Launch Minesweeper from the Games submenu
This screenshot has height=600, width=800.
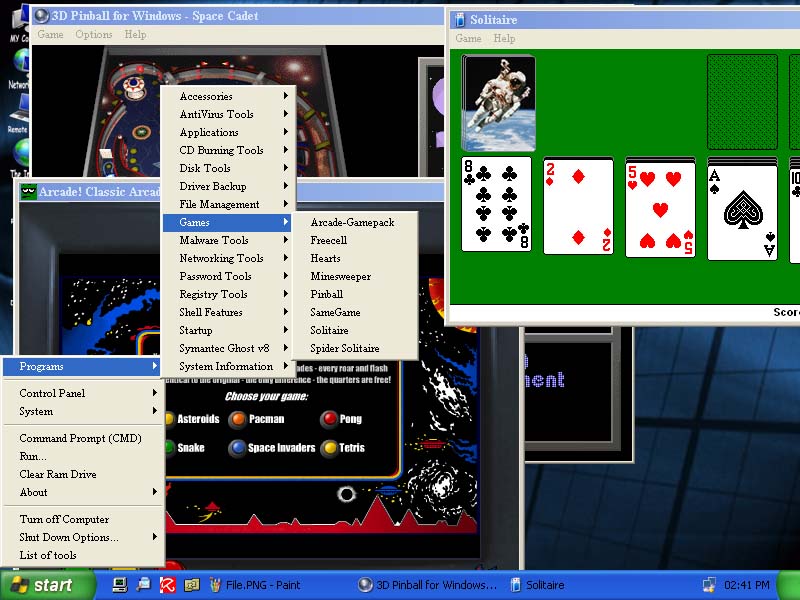pyautogui.click(x=340, y=276)
